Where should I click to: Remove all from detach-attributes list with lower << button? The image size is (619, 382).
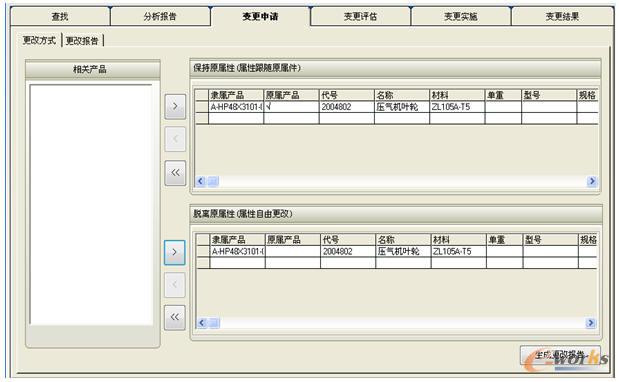tap(174, 317)
